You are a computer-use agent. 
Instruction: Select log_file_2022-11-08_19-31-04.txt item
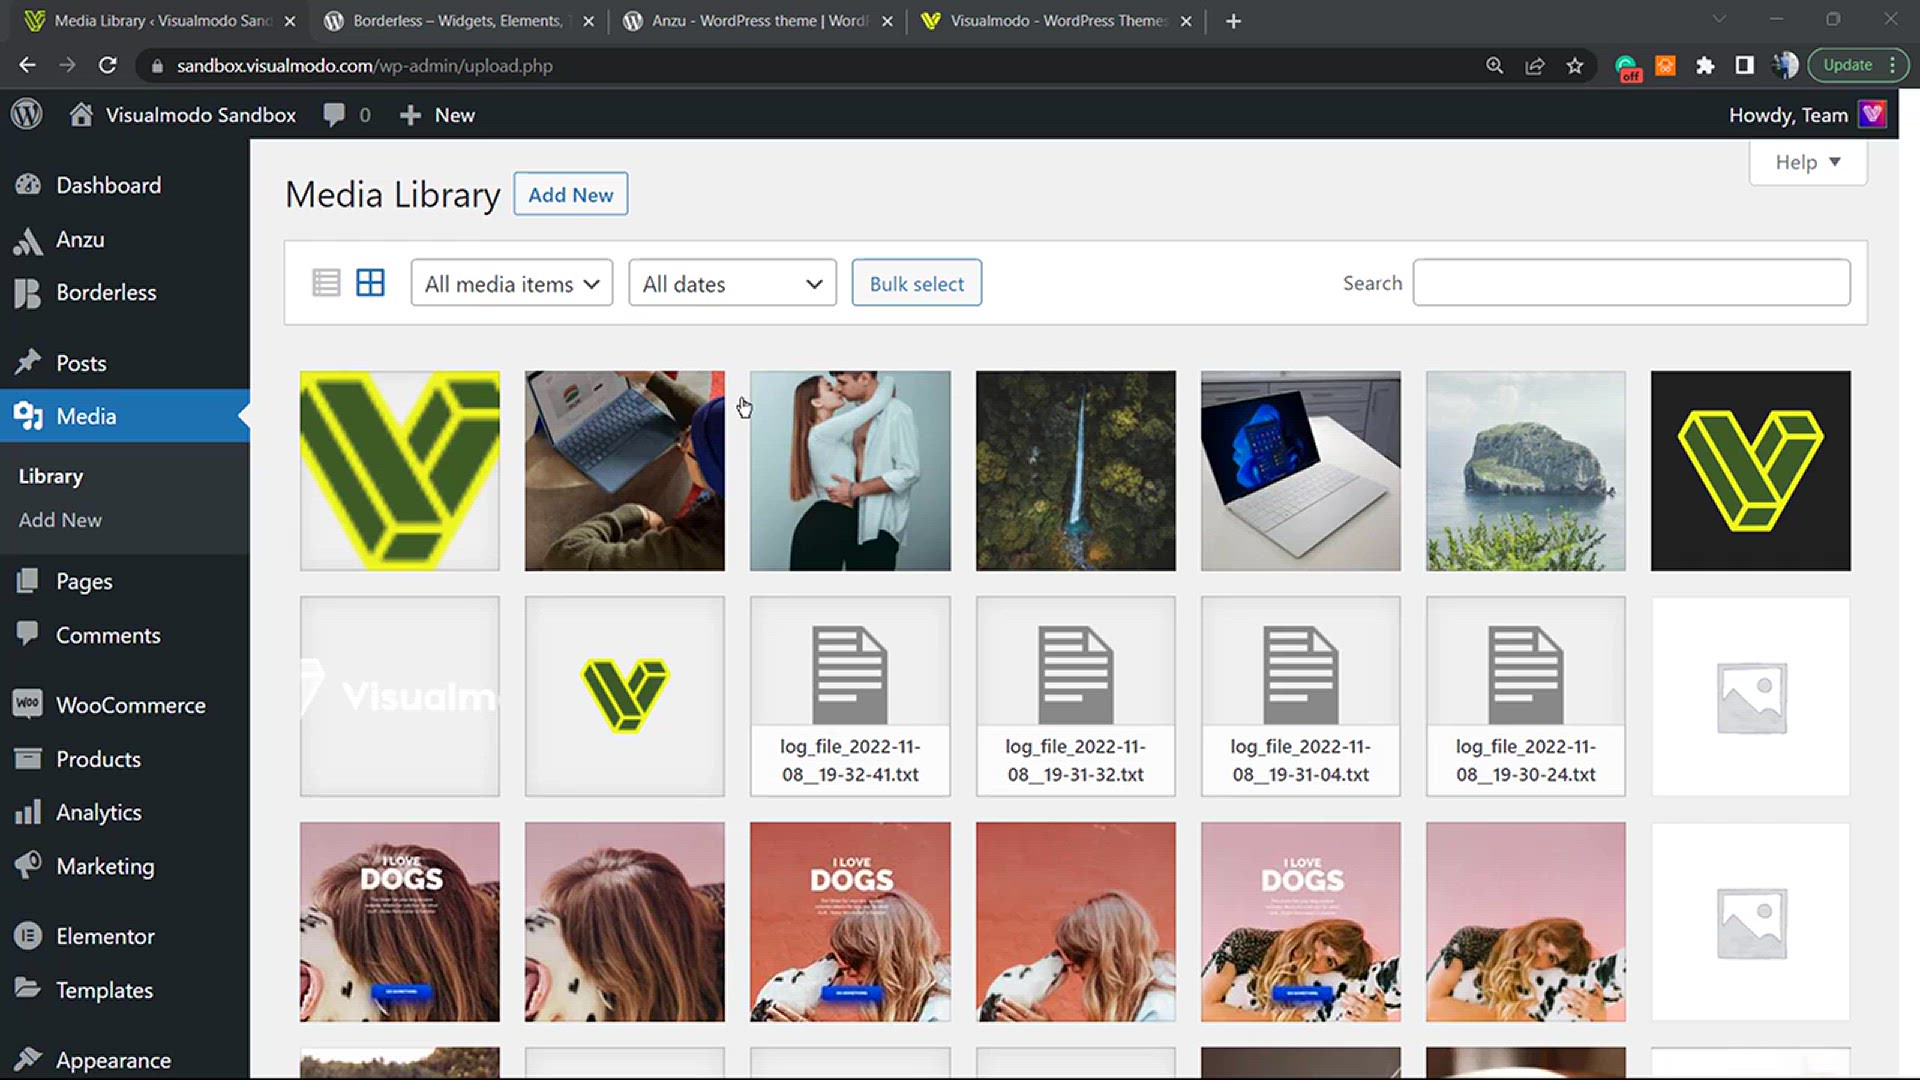click(1301, 696)
